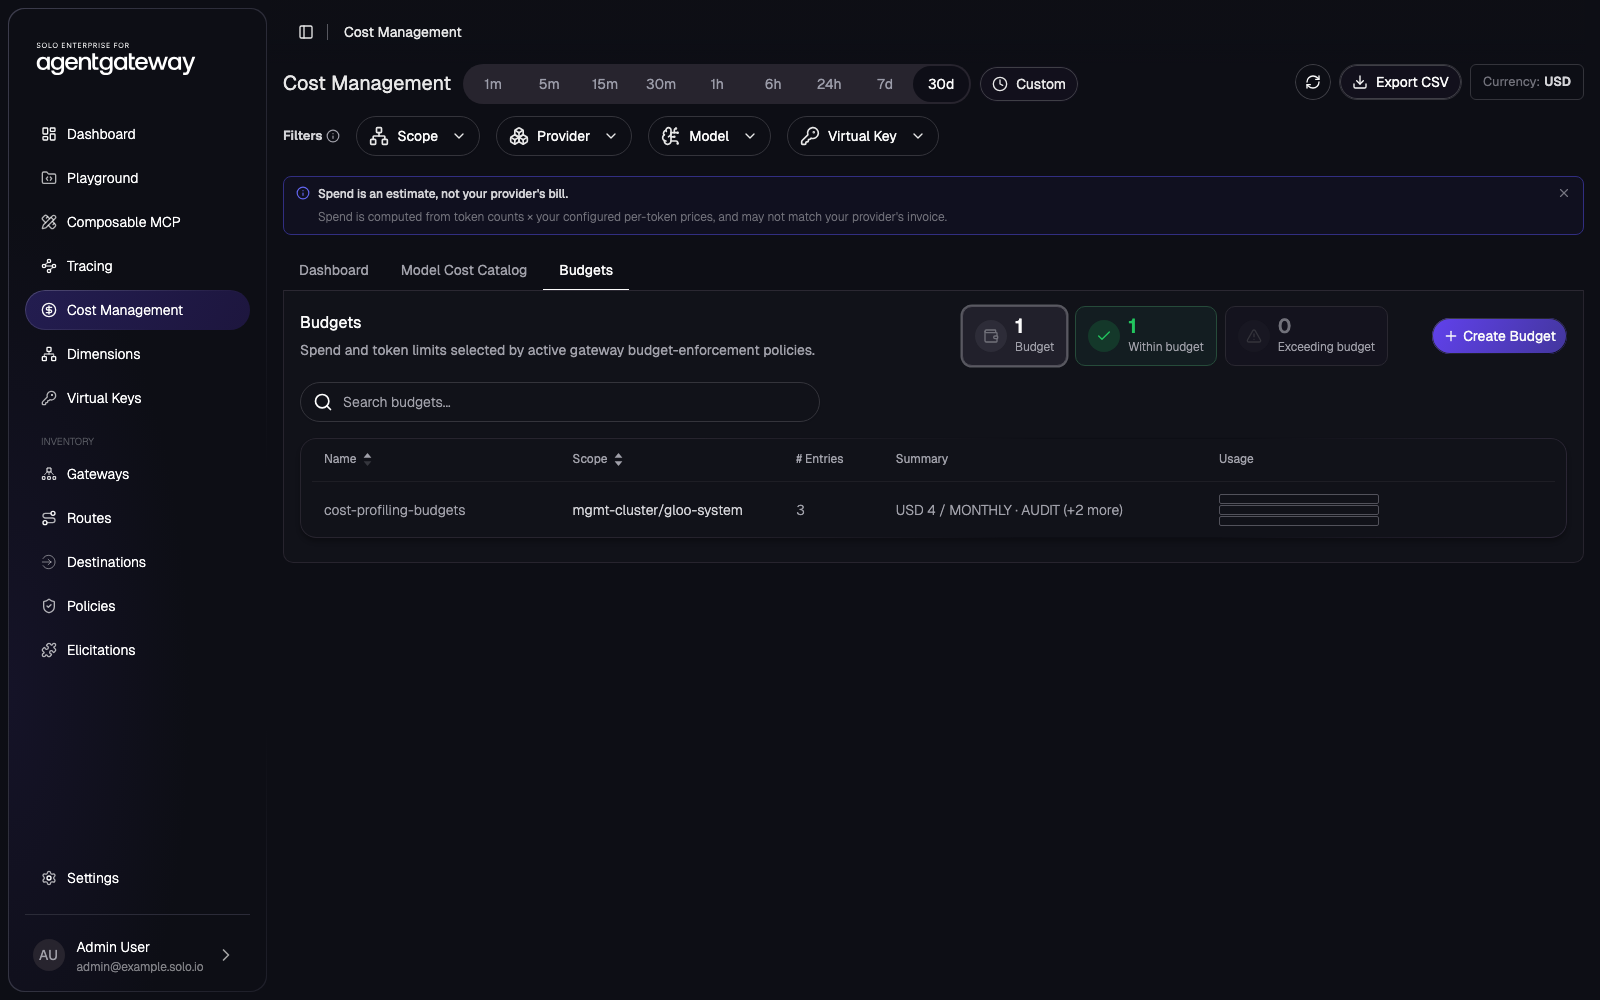Switch to the Model Cost Catalog tab
1600x1000 pixels.
464,270
